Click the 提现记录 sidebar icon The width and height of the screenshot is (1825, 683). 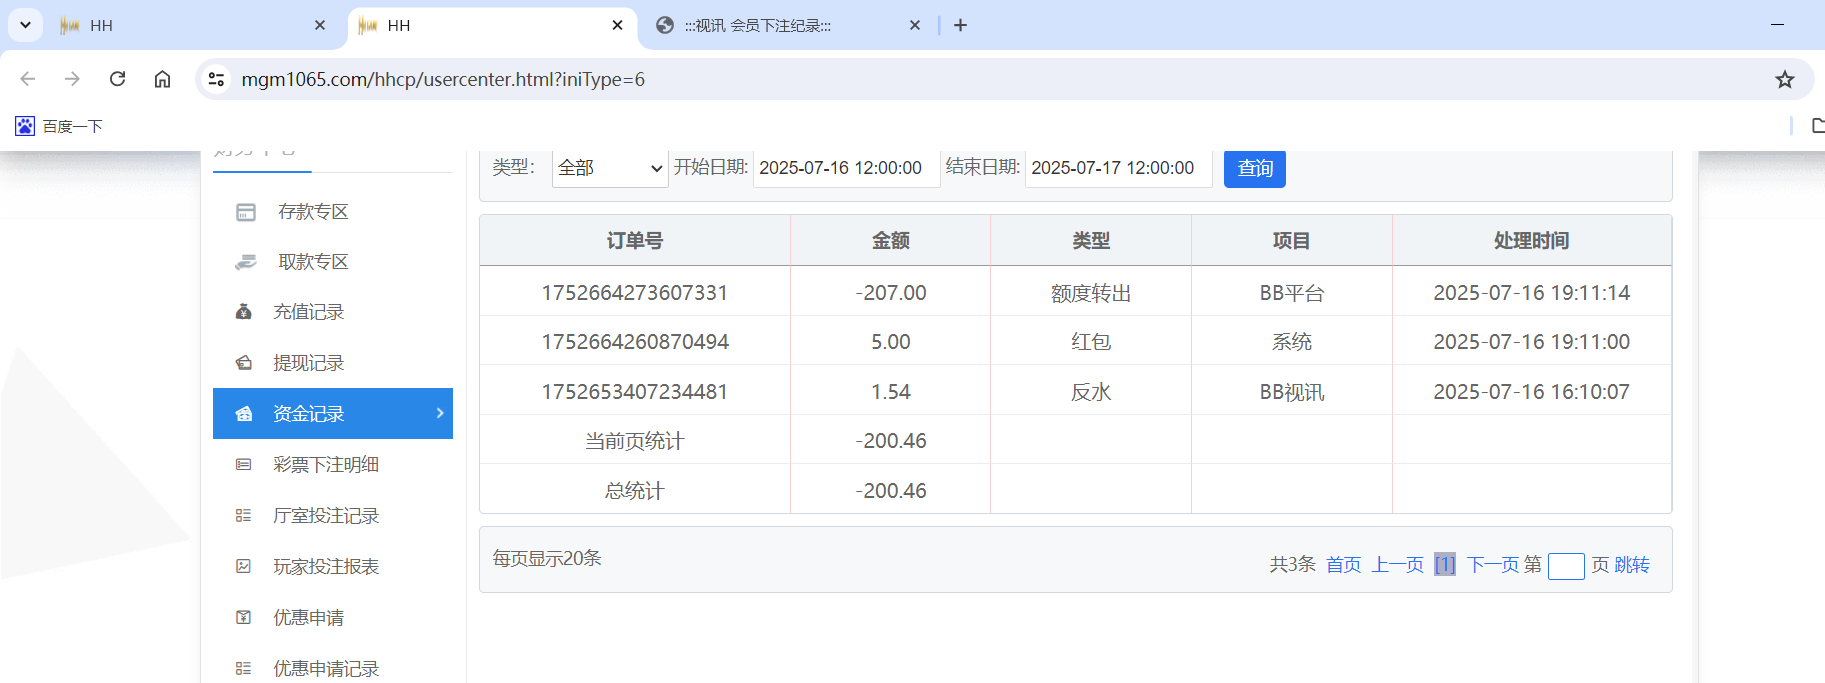coord(243,363)
